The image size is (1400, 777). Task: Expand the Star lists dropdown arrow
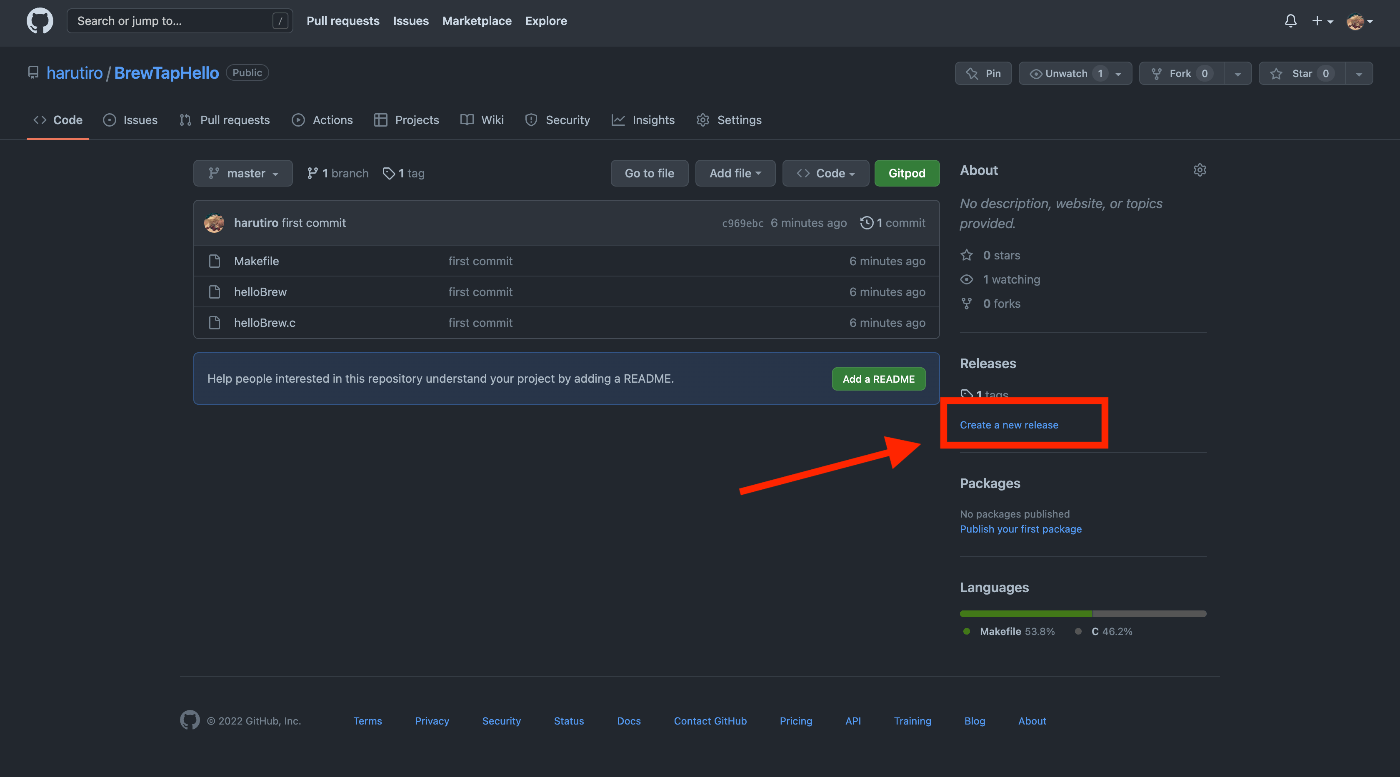click(x=1359, y=74)
